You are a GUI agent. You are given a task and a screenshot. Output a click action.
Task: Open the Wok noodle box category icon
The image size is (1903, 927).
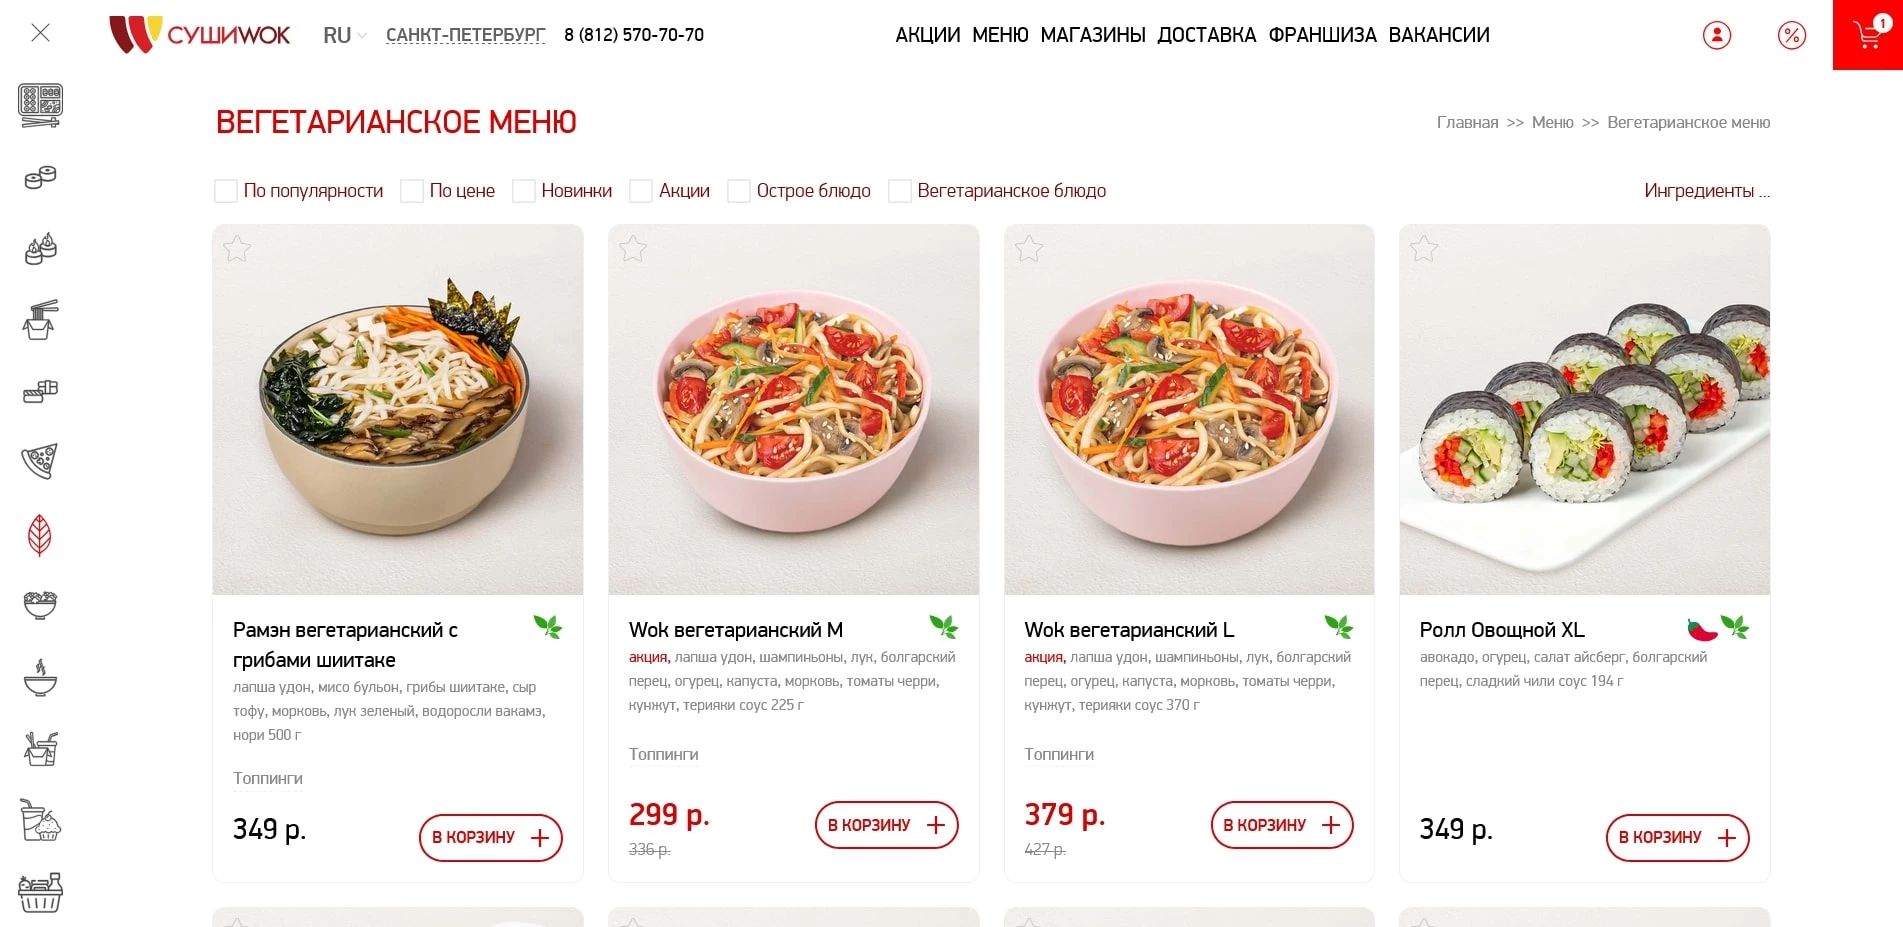[39, 319]
